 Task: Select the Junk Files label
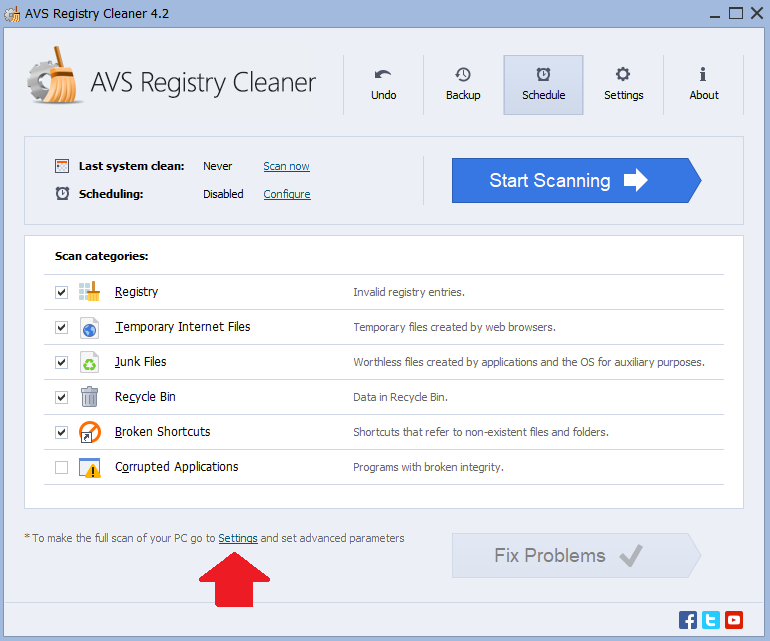[140, 362]
